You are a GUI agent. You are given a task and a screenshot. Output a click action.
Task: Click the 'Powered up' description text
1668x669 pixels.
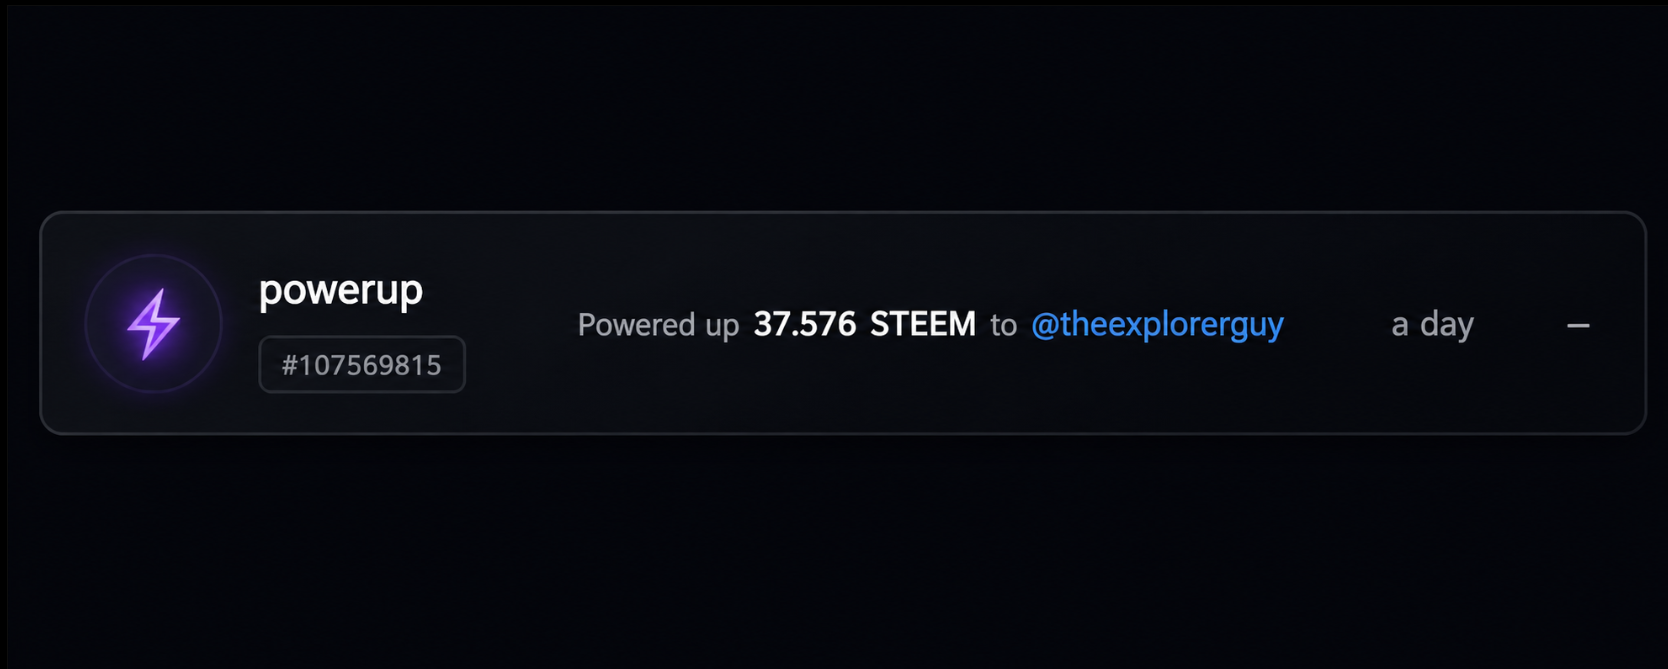click(x=658, y=325)
